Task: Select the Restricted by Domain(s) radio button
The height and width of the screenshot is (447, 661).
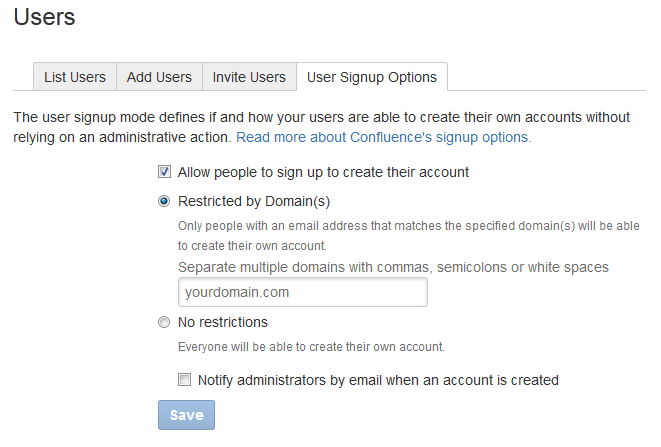Action: point(165,201)
